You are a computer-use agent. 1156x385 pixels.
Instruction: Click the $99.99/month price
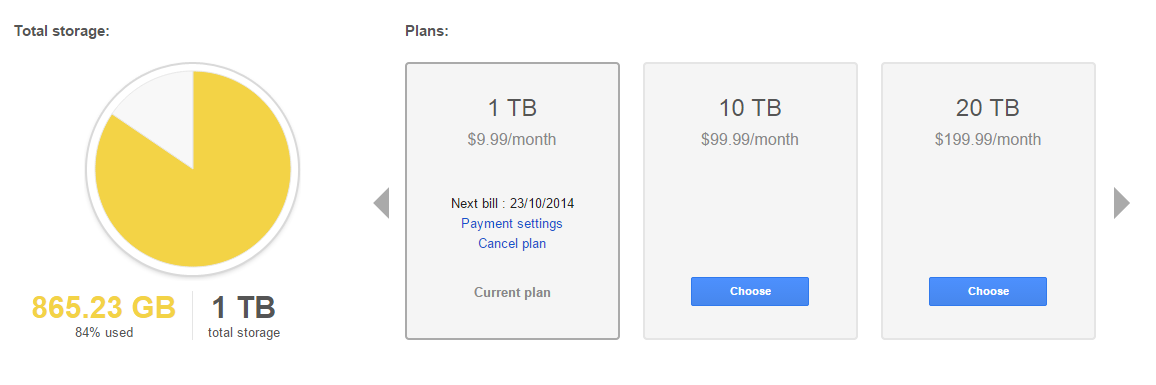pyautogui.click(x=750, y=140)
